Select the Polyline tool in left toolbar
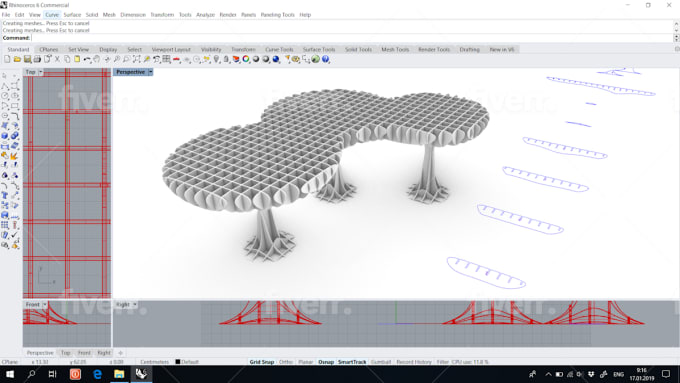Screen dimensions: 680x383 [5, 86]
